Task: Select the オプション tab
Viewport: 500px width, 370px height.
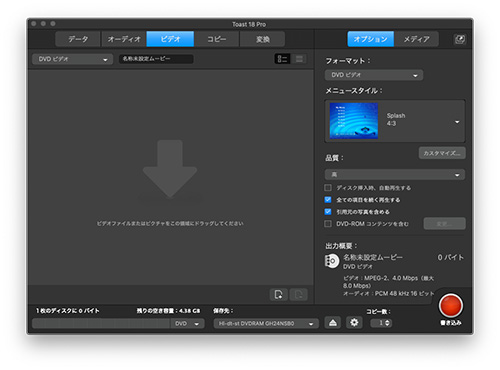Action: (x=371, y=39)
